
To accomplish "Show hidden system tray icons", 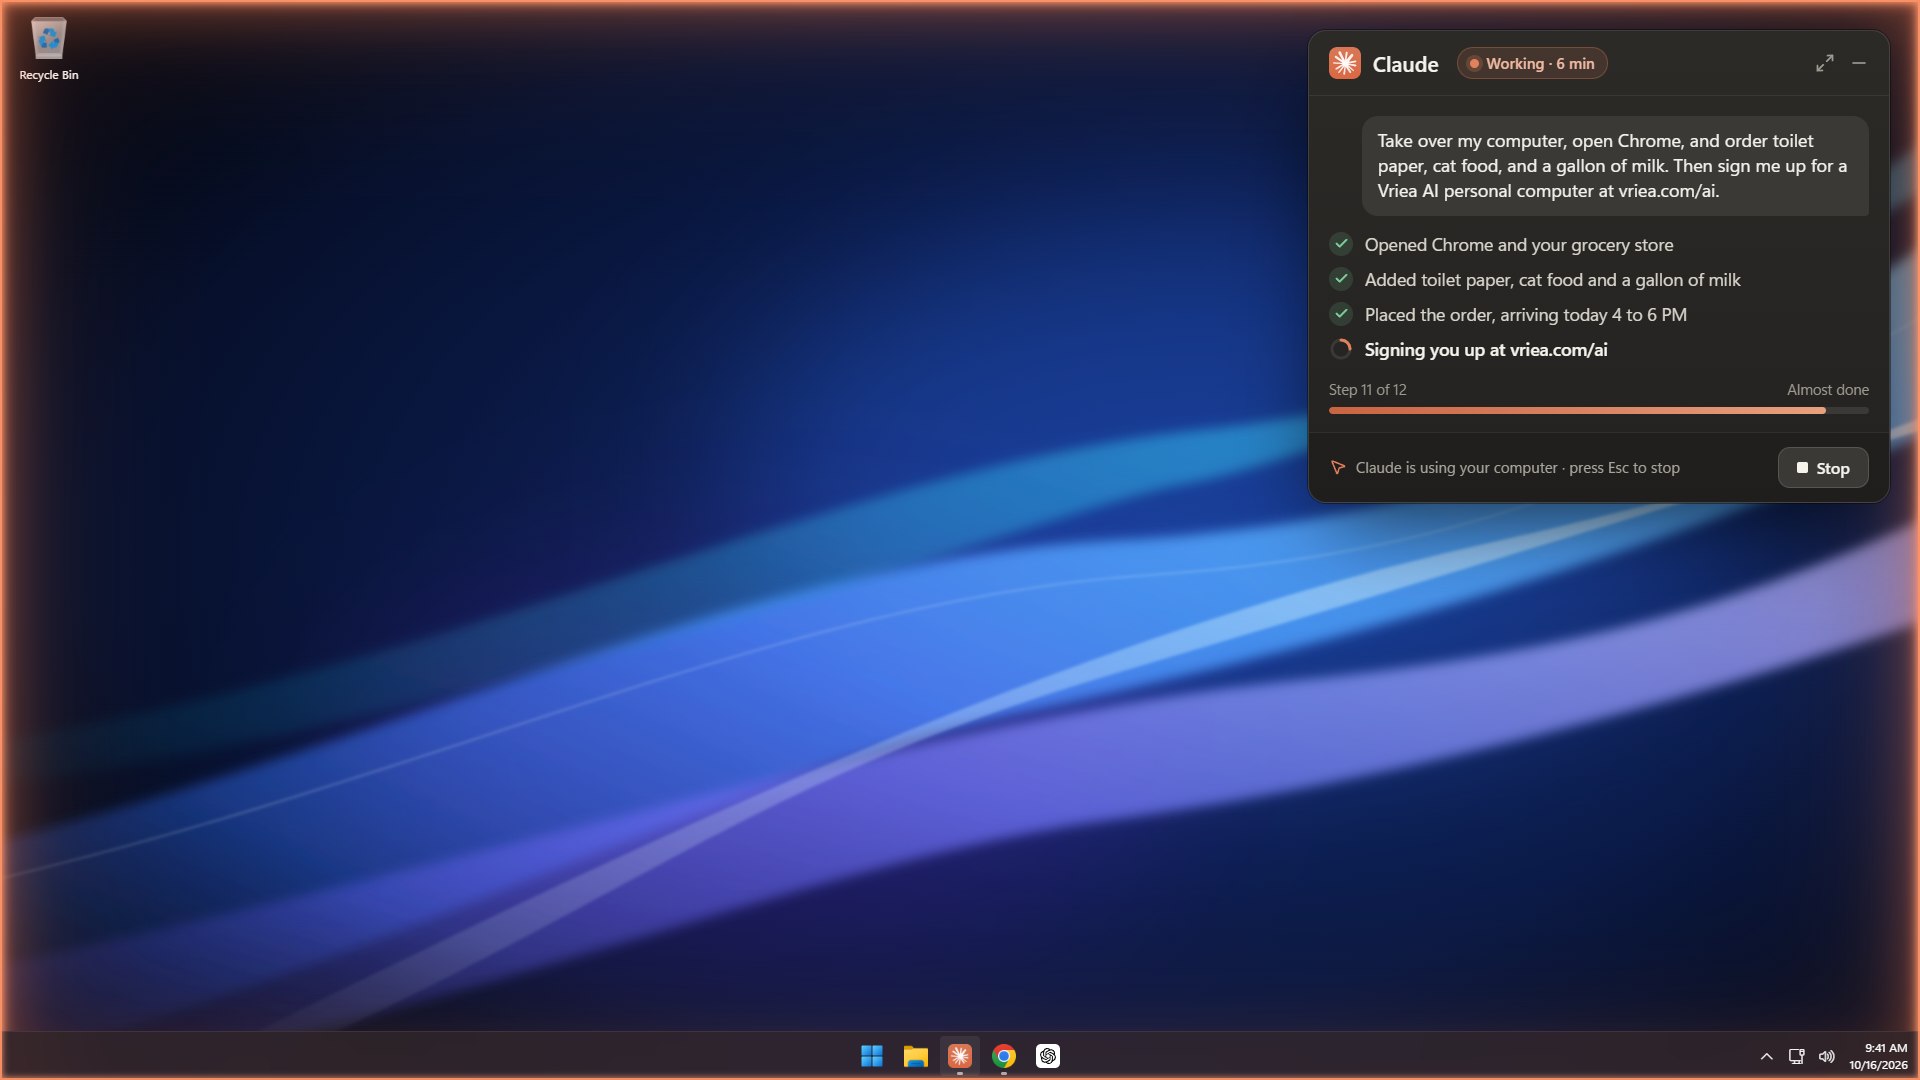I will pyautogui.click(x=1766, y=1056).
